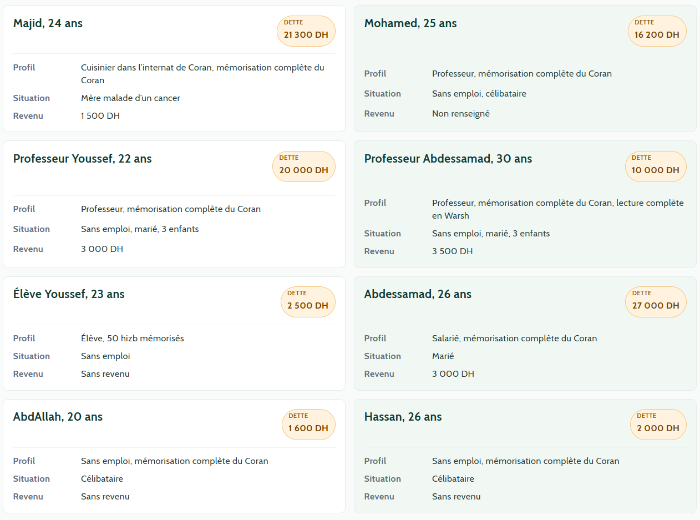Click the 2 500 DH debt badge

pos(308,302)
